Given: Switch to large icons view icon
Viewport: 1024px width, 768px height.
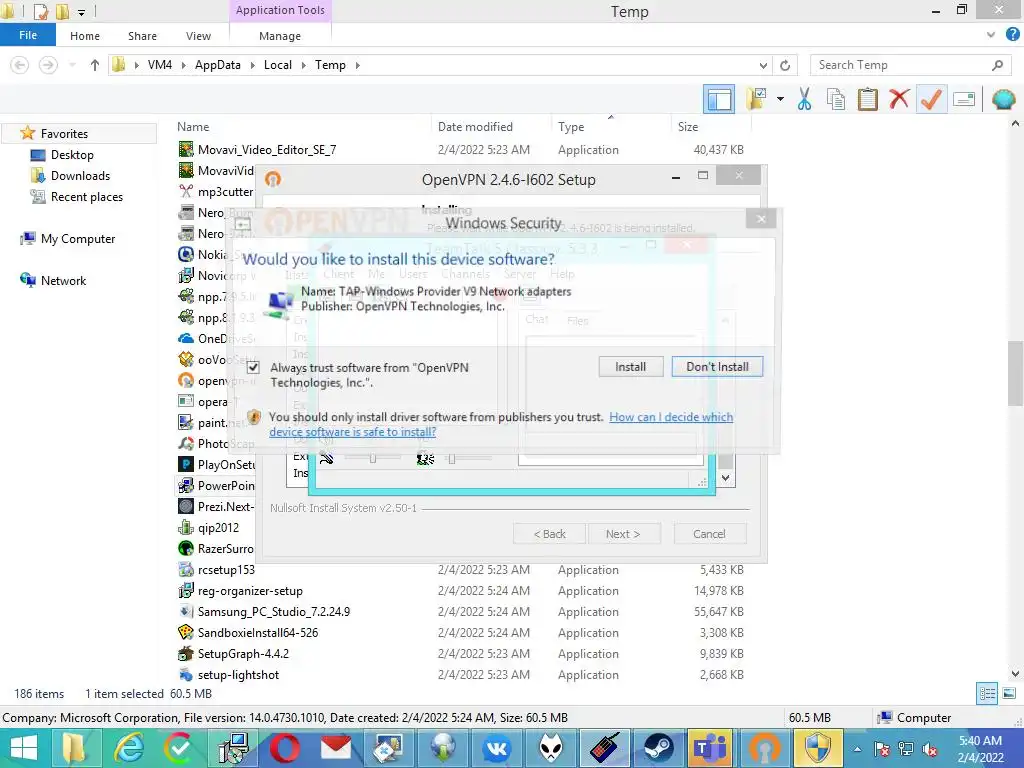Looking at the screenshot, I should point(1009,694).
